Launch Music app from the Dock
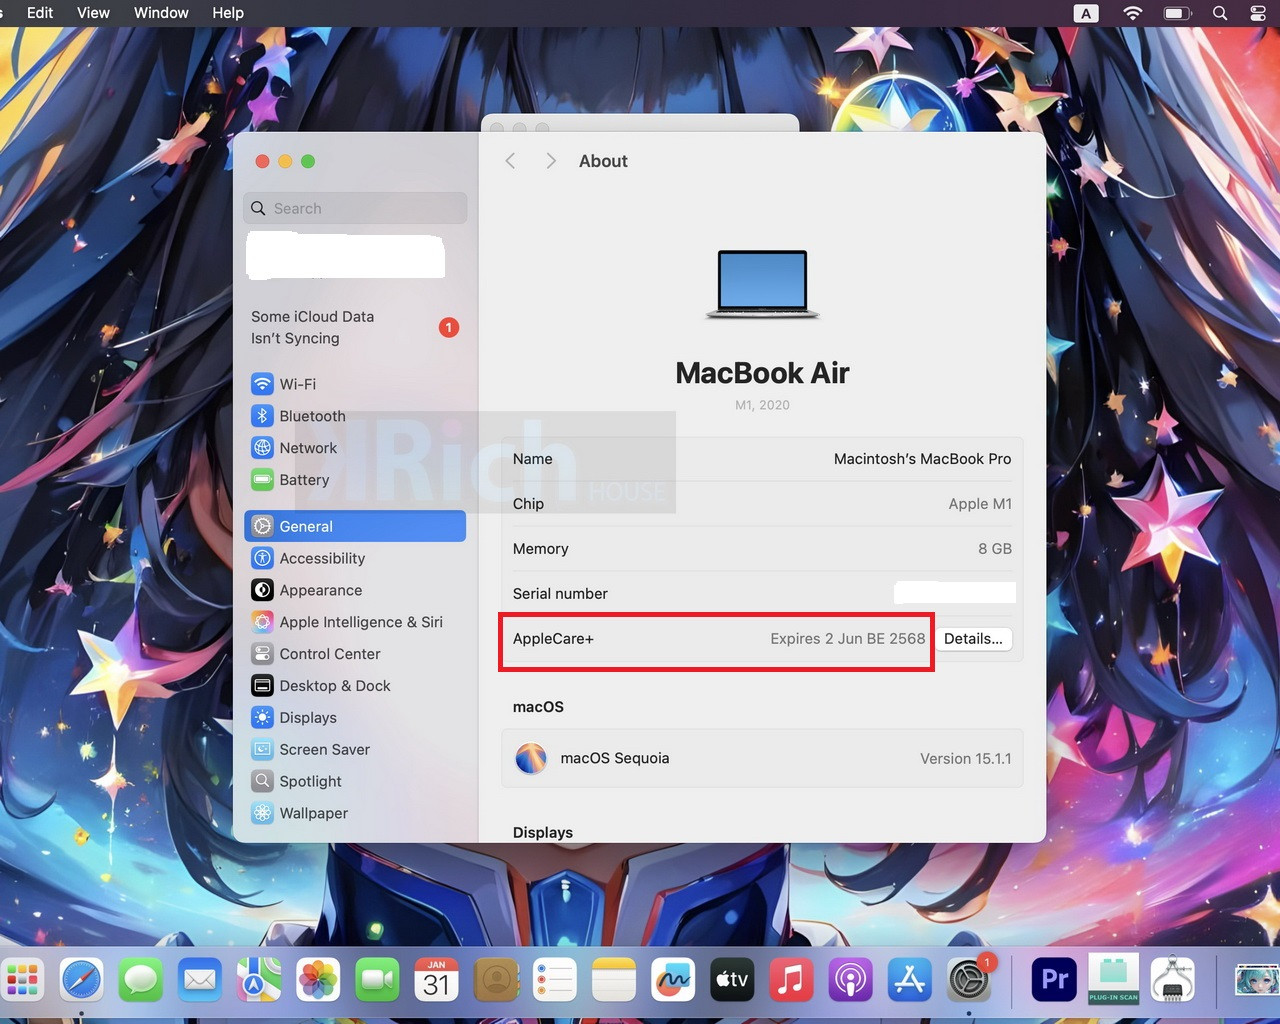The width and height of the screenshot is (1280, 1024). point(791,980)
